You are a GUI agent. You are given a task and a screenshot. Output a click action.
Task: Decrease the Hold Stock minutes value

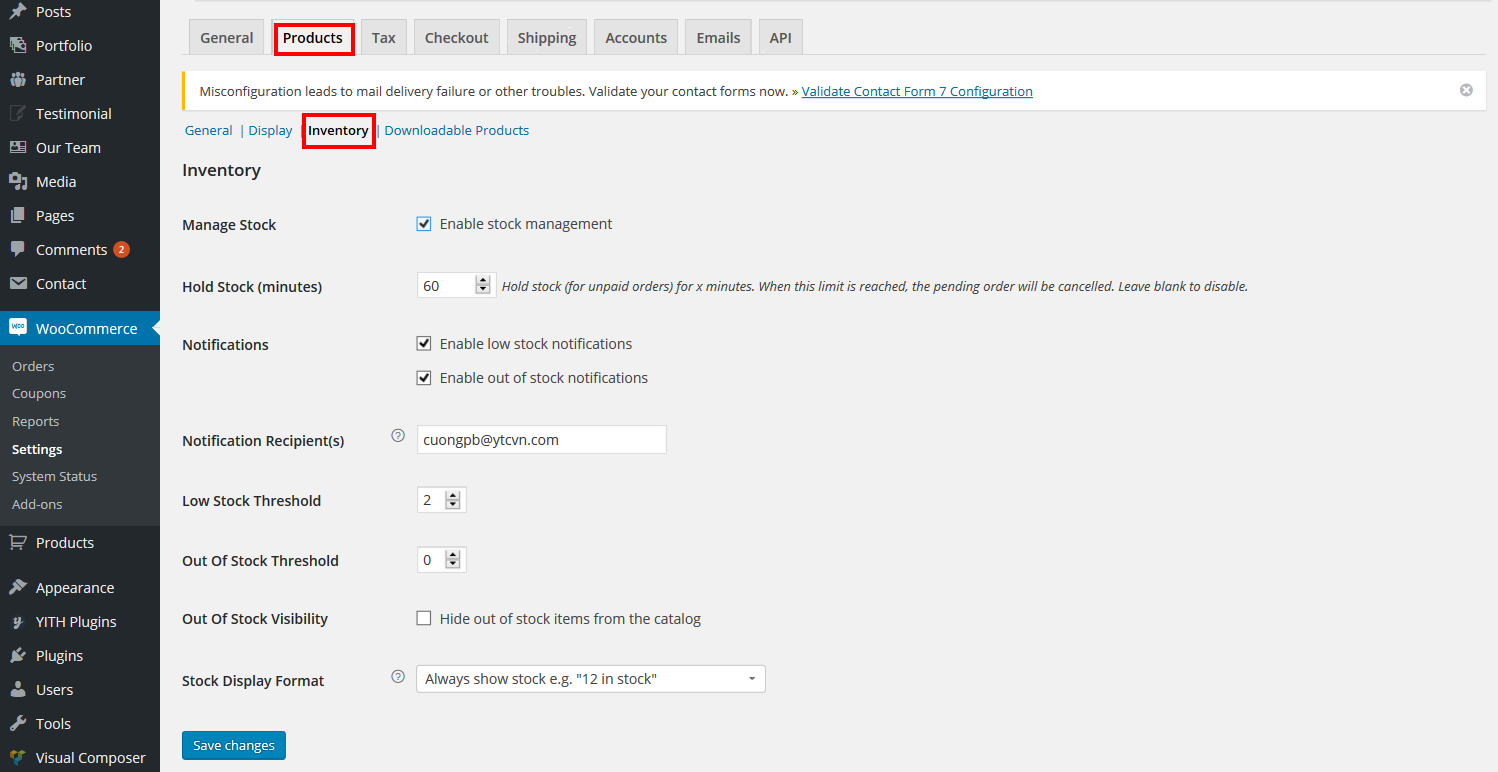[484, 290]
